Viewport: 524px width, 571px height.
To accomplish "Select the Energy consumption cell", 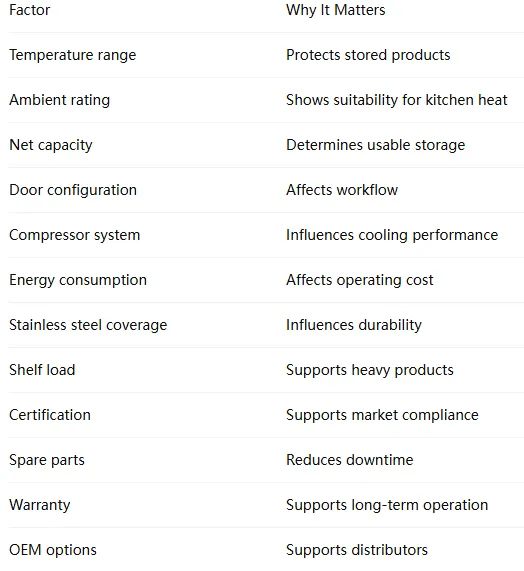I will coord(78,280).
